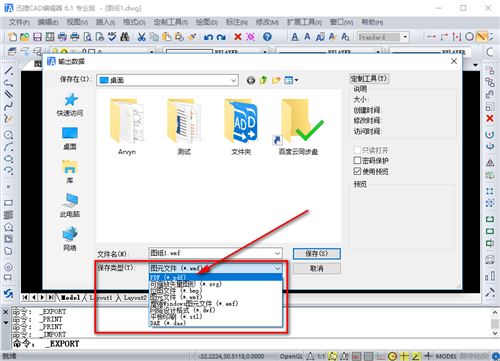Click the Up one level folder icon
The image size is (500, 361).
point(263,80)
